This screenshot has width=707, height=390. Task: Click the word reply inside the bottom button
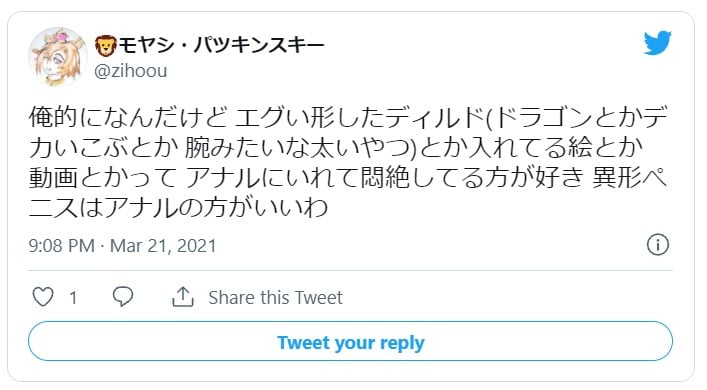point(402,343)
